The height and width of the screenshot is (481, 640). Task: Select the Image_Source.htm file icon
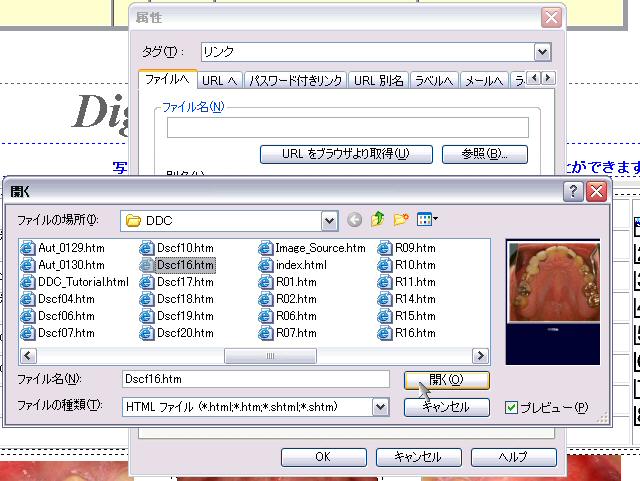click(x=265, y=248)
